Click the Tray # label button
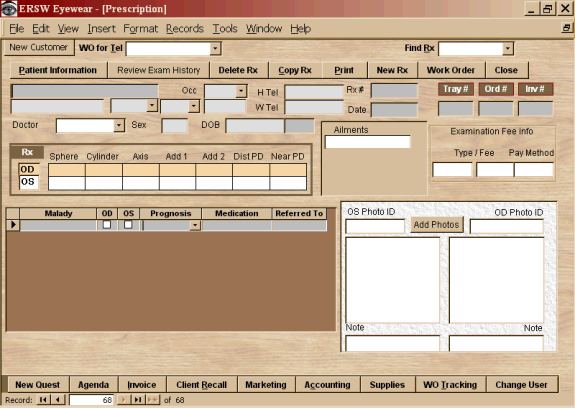Screen dimensions: 575x408 coord(456,89)
